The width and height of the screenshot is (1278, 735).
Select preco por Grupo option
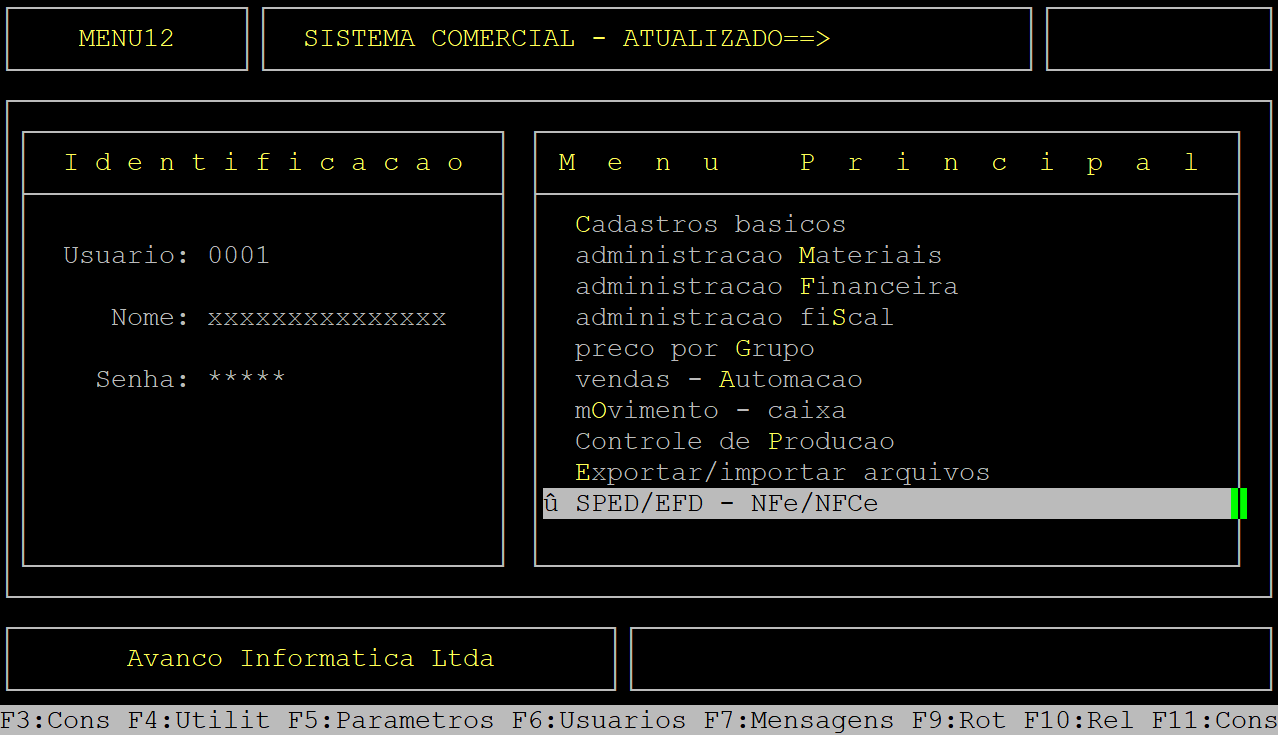(x=694, y=348)
